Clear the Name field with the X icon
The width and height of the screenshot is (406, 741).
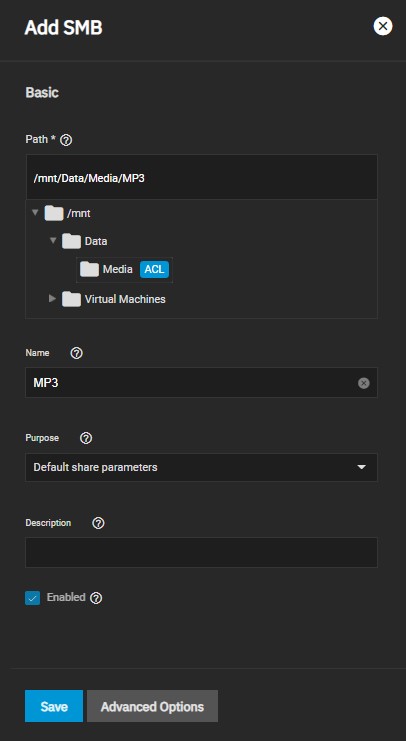click(x=363, y=383)
